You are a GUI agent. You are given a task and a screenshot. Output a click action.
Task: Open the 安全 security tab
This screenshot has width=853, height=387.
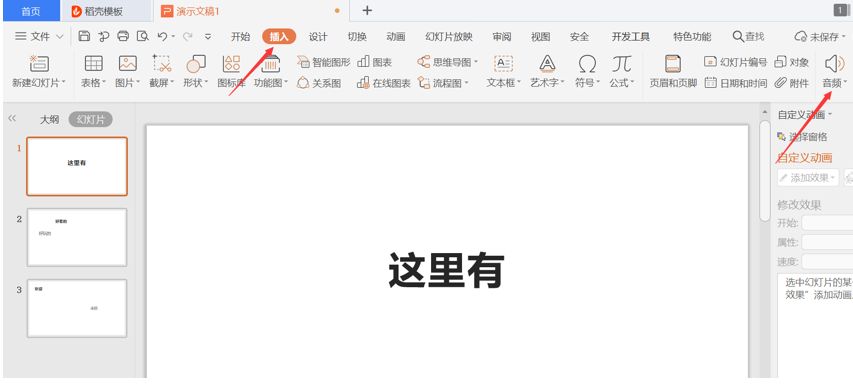click(579, 36)
